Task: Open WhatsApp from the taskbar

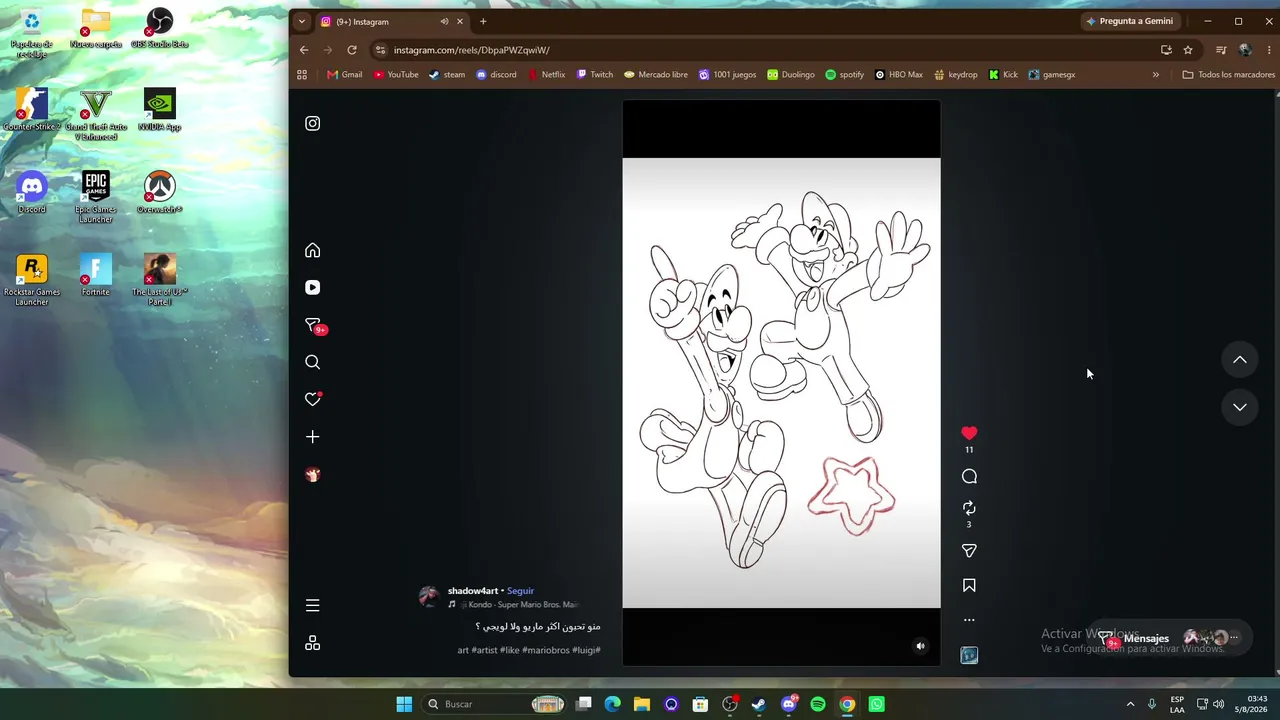Action: (877, 704)
